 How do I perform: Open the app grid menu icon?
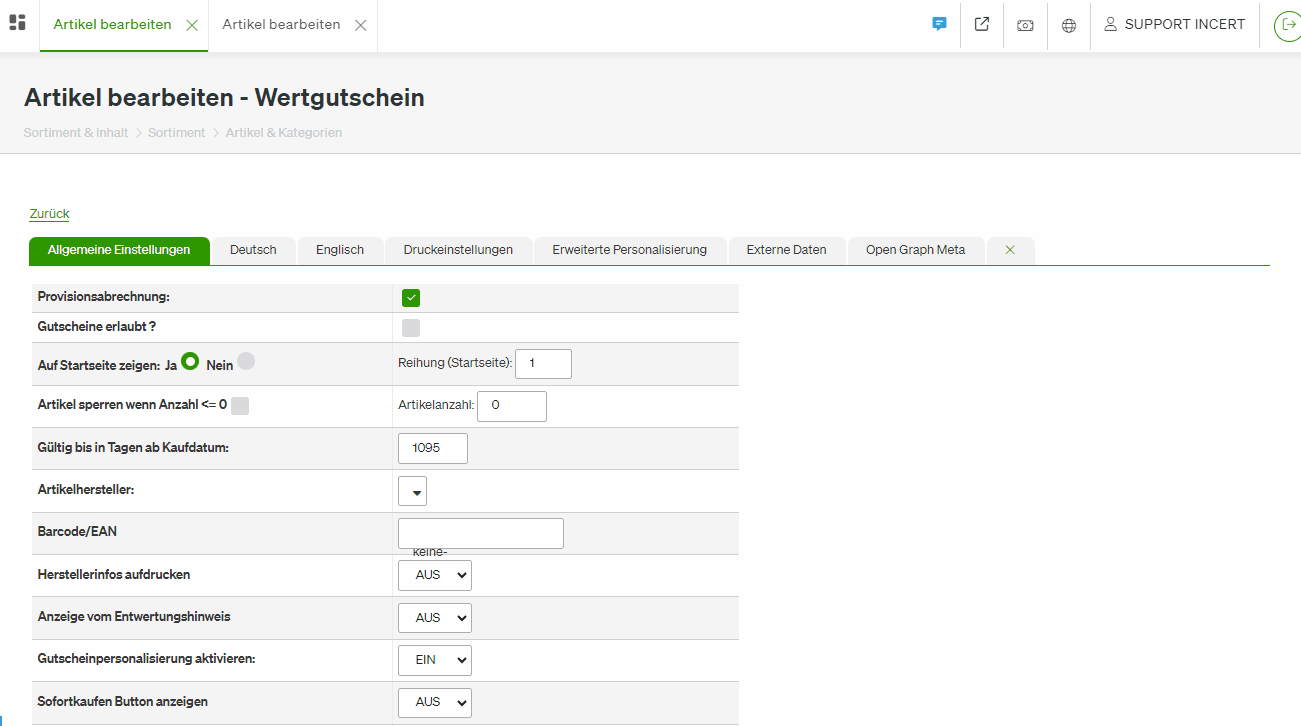pyautogui.click(x=17, y=22)
